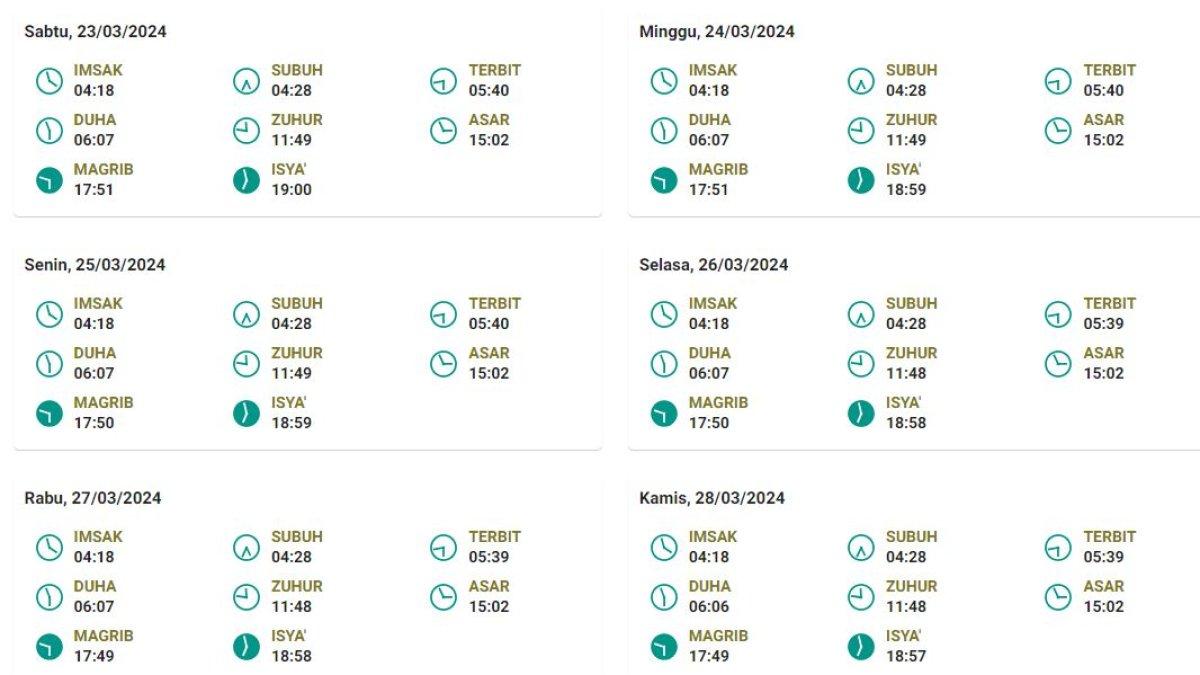
Task: Select the Minggu, 24/03/2024 date heading
Action: (x=717, y=32)
